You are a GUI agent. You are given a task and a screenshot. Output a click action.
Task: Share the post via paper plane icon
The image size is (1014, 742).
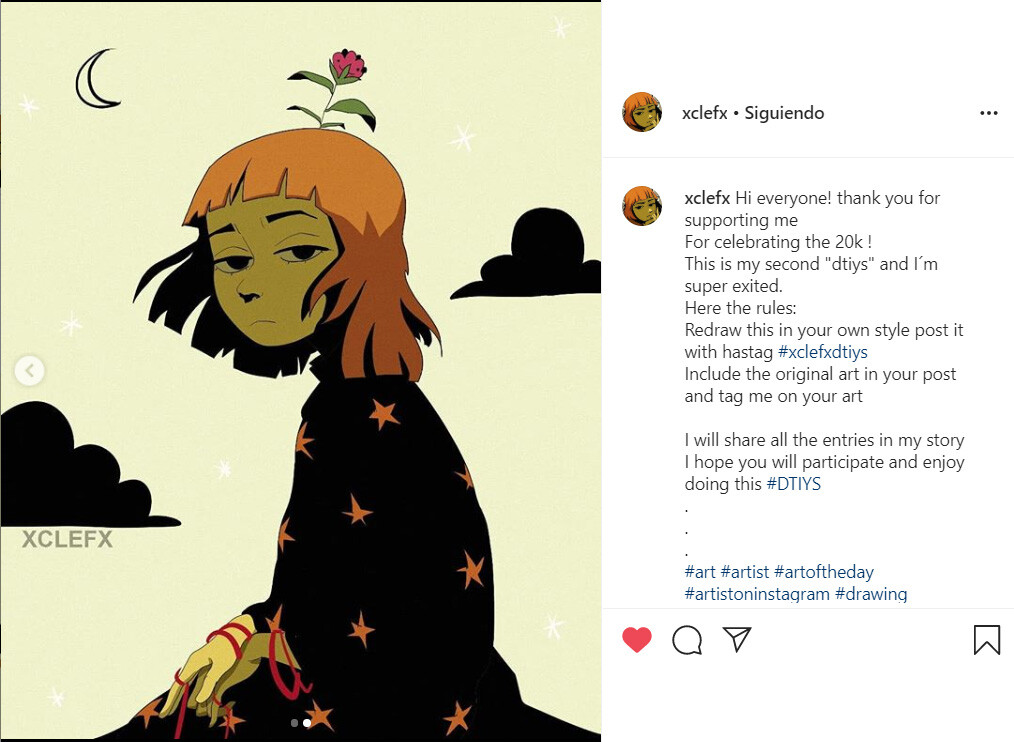tap(737, 638)
